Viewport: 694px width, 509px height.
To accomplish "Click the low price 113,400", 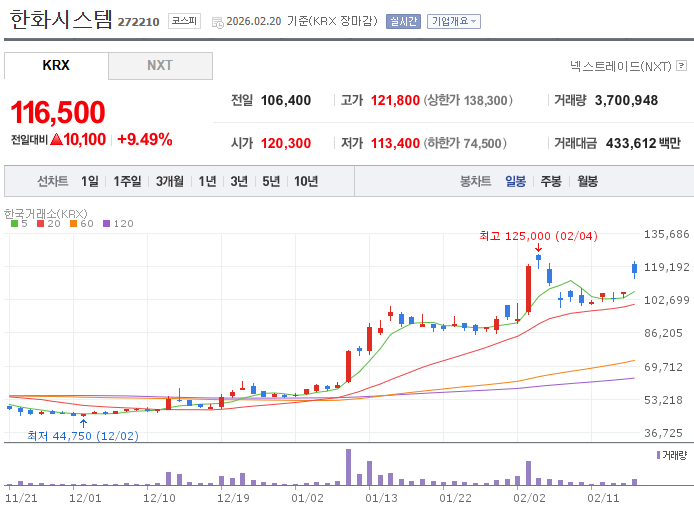I will [395, 143].
